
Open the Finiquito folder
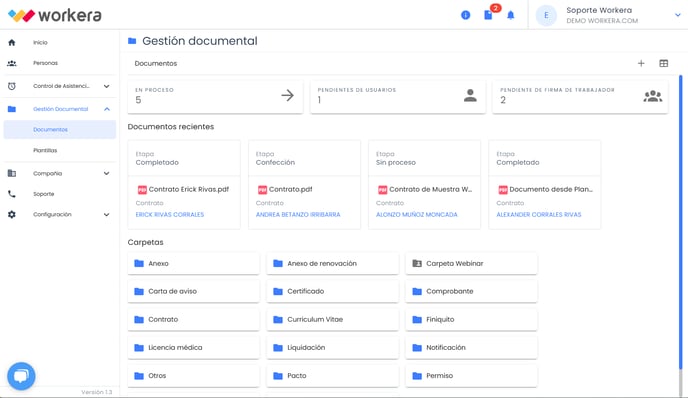pyautogui.click(x=471, y=319)
